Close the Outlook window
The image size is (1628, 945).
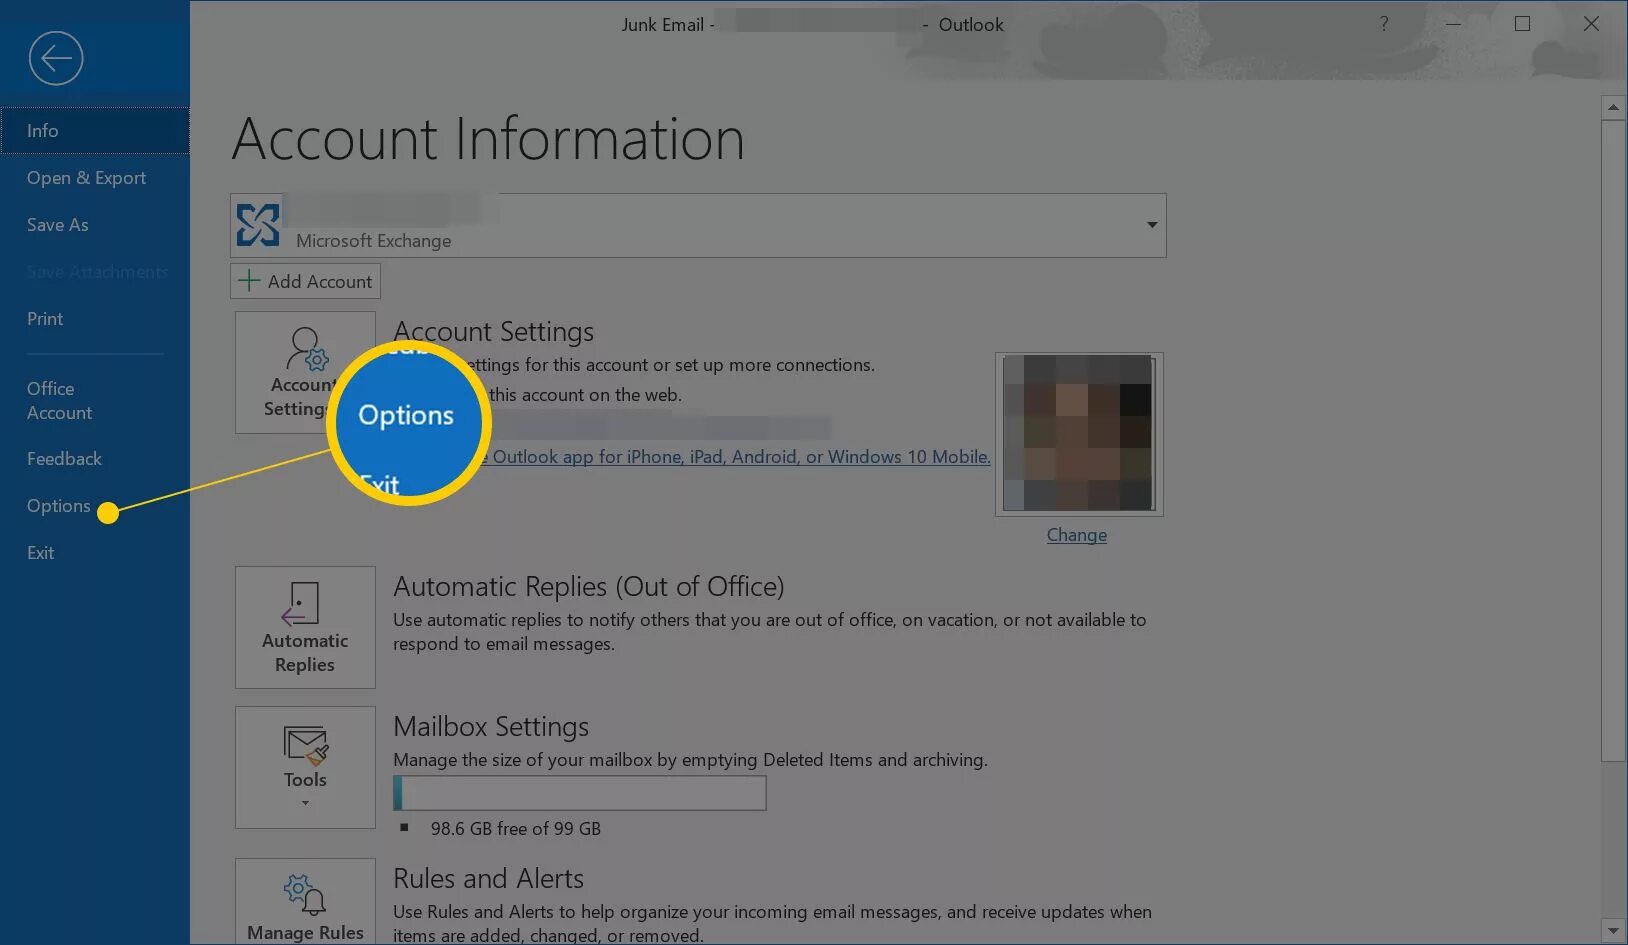pos(1591,24)
